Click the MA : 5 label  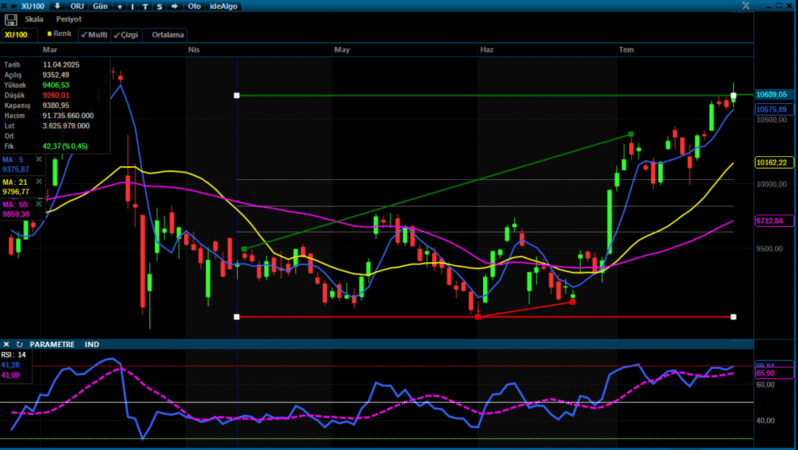pyautogui.click(x=13, y=160)
